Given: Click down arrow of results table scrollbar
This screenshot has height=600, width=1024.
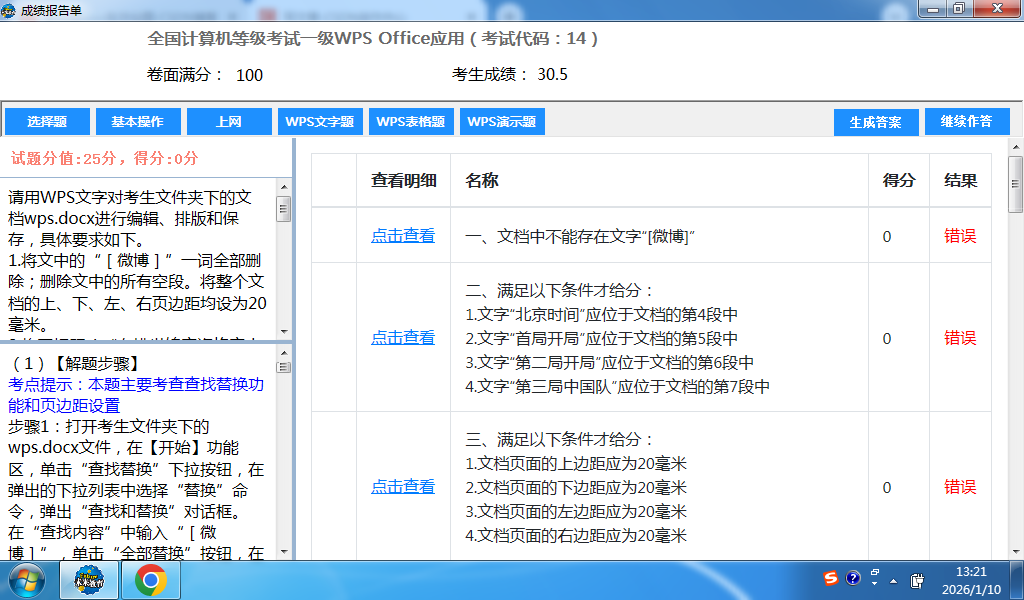Looking at the screenshot, I should [1016, 552].
